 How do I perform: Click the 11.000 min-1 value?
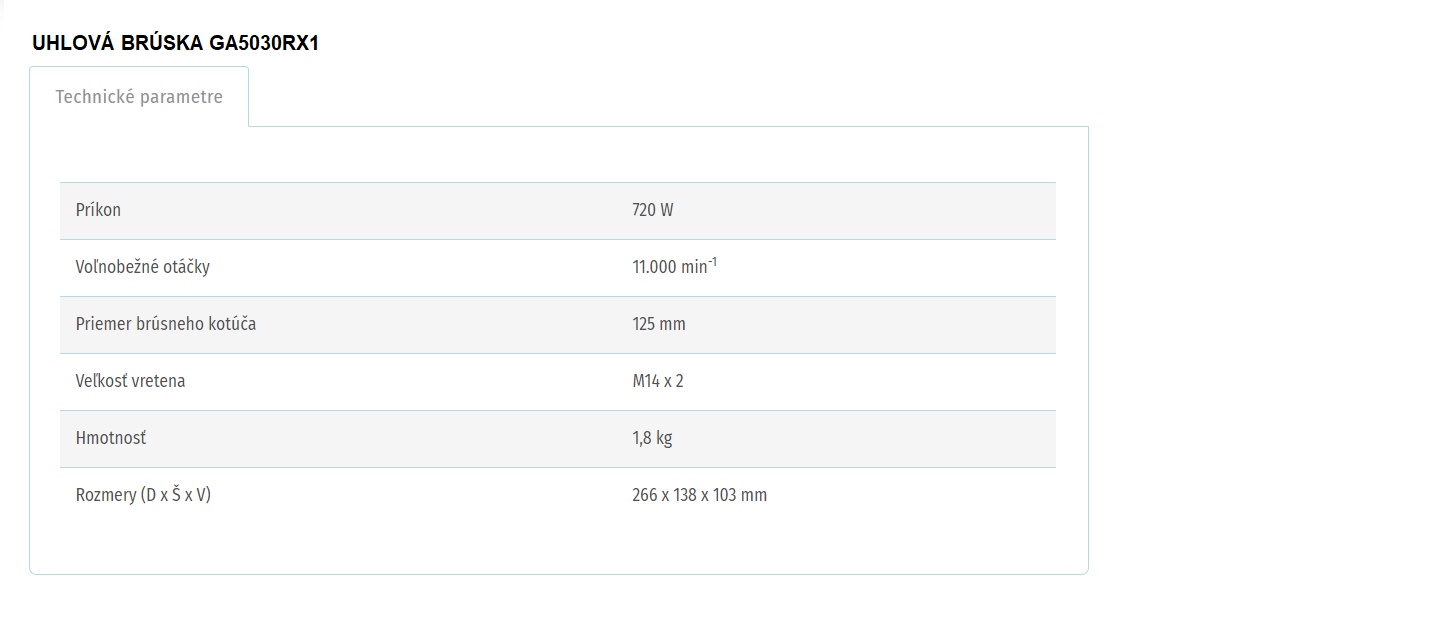[x=675, y=267]
